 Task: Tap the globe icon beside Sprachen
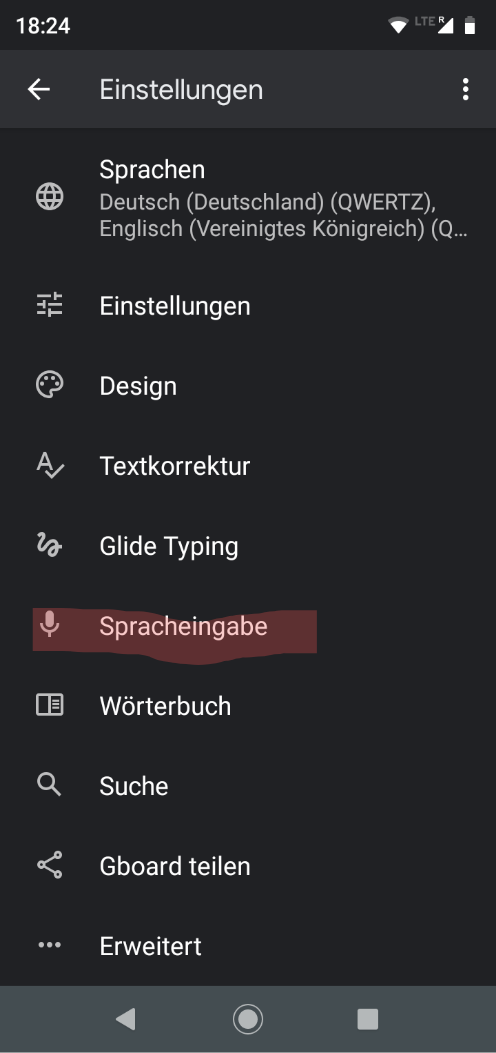50,197
